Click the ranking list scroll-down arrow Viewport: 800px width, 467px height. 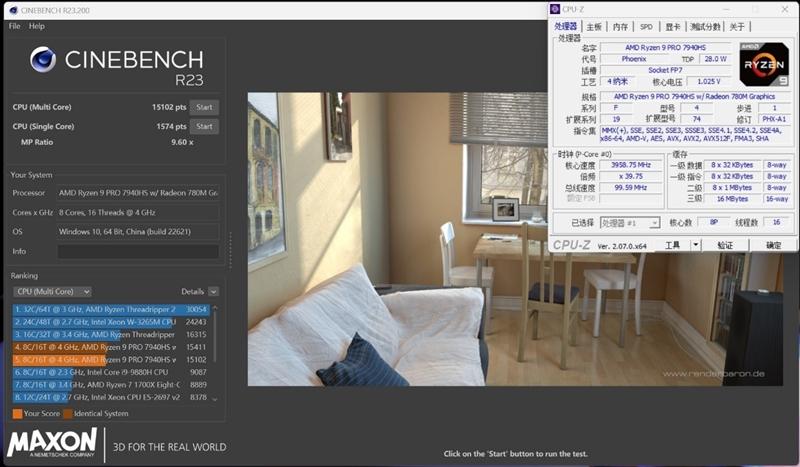click(215, 399)
